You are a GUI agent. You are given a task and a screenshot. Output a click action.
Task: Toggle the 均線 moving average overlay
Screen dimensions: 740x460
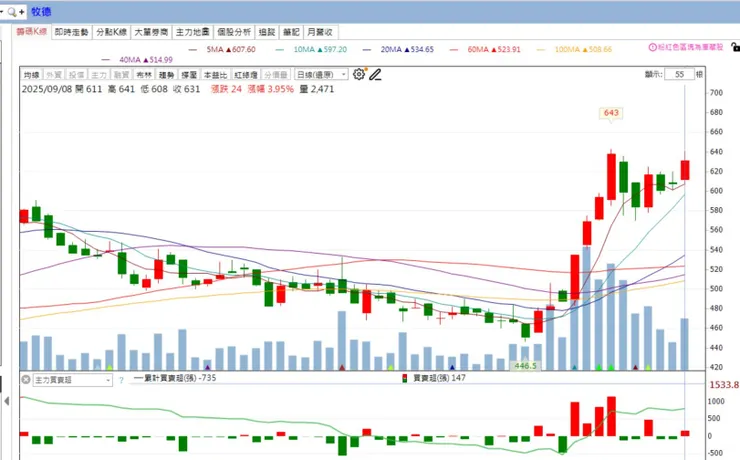click(x=32, y=75)
